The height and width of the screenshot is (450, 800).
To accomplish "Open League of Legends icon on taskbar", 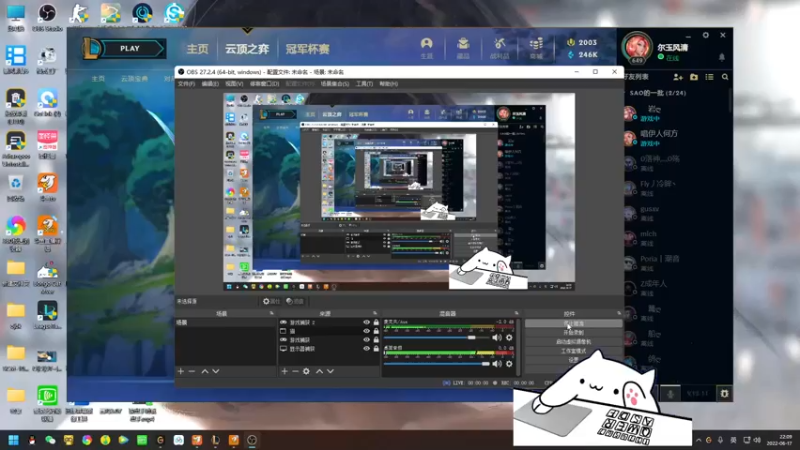I will point(215,440).
